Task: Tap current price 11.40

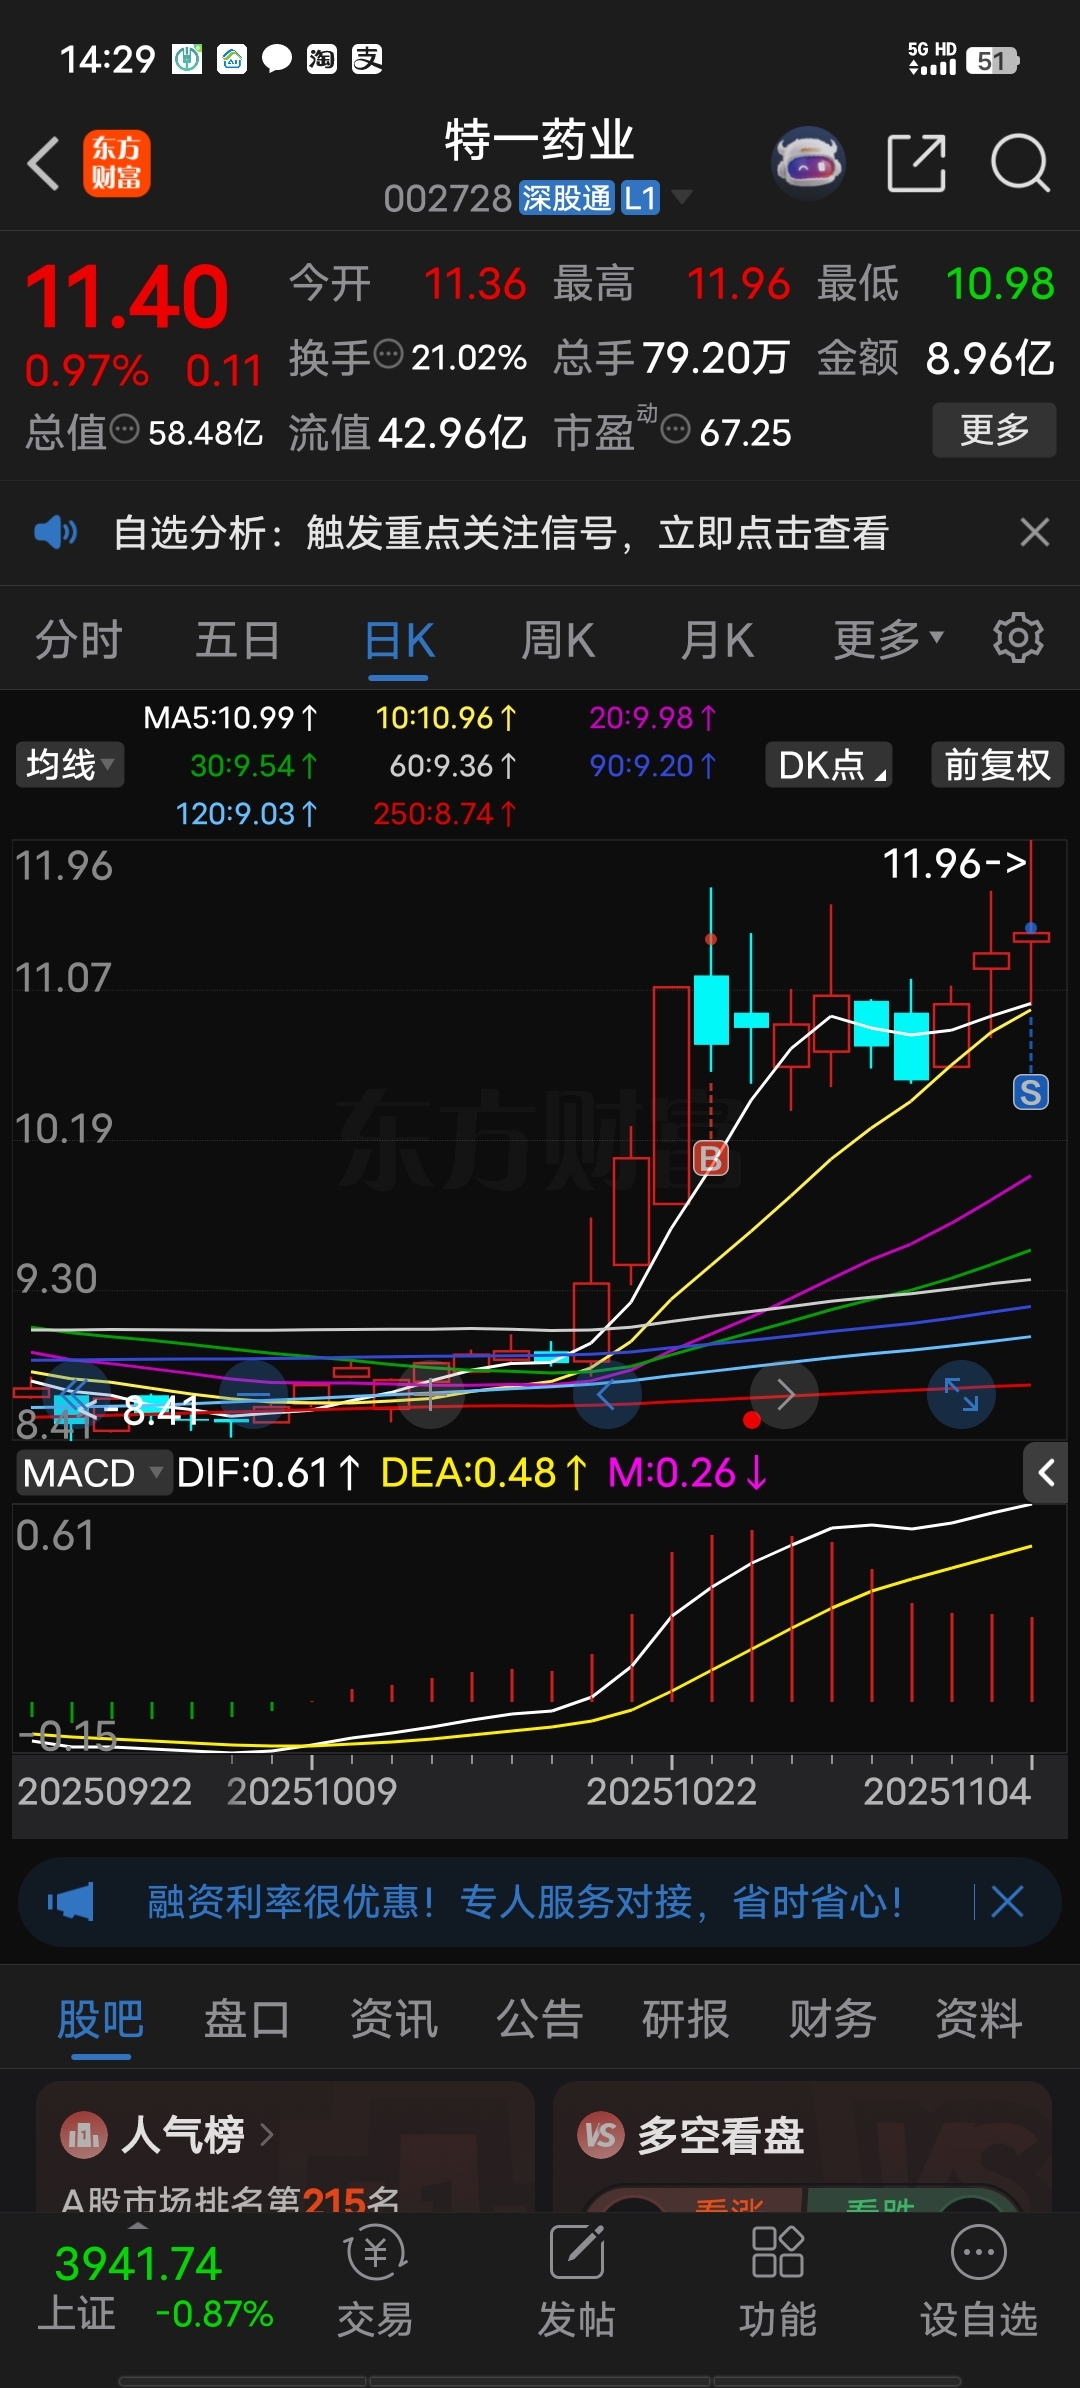Action: coord(127,297)
